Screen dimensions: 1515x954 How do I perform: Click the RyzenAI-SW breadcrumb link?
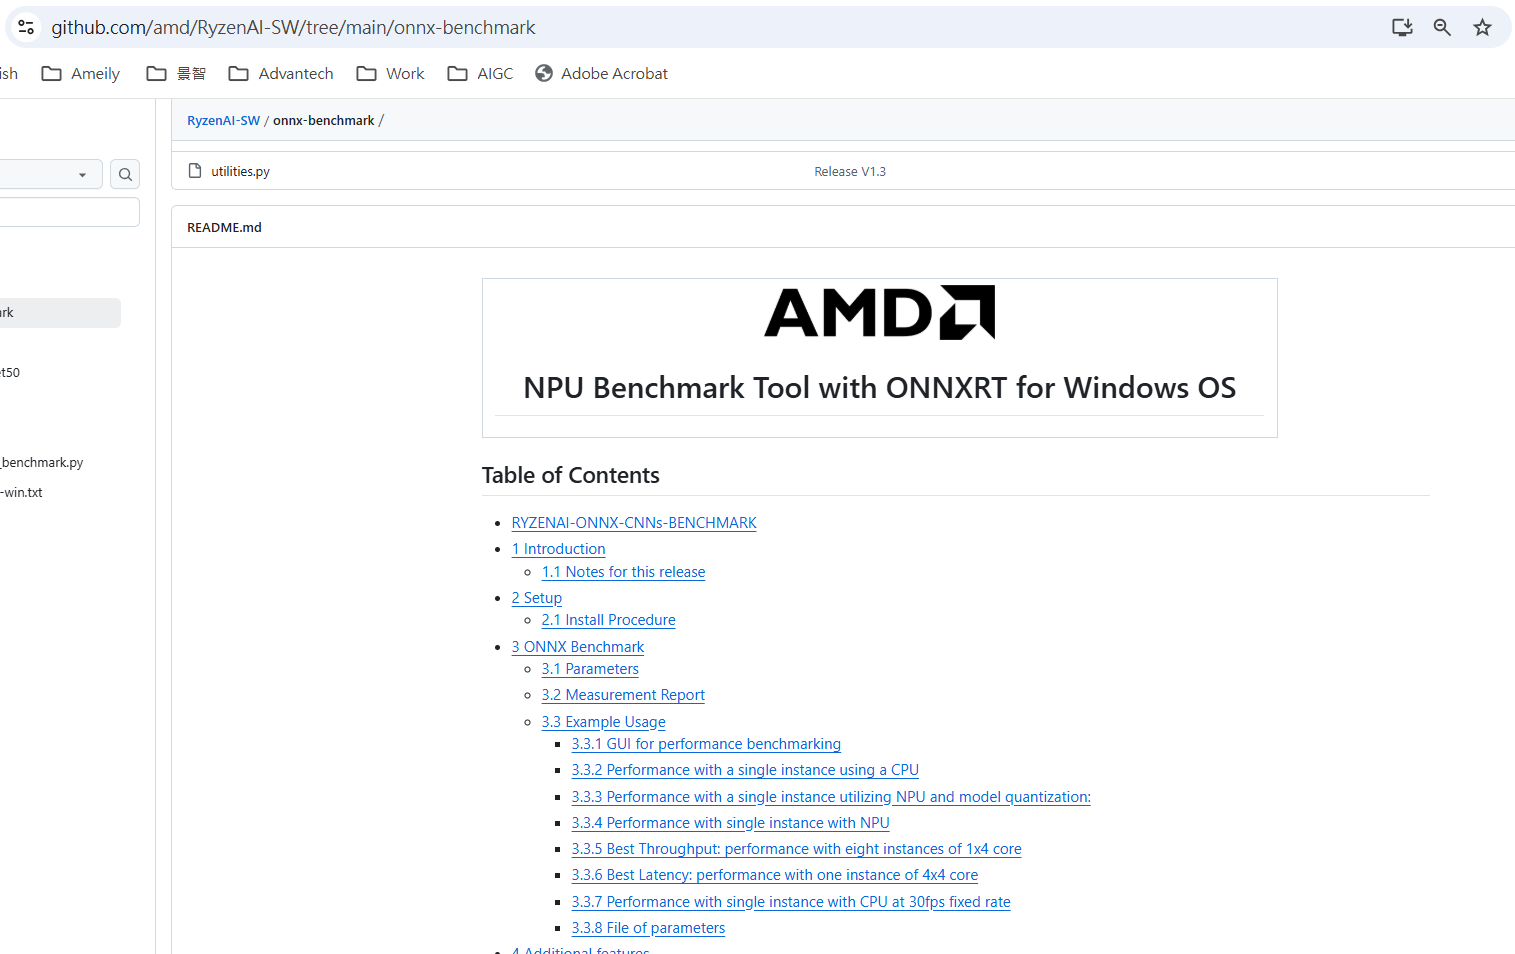click(x=223, y=120)
